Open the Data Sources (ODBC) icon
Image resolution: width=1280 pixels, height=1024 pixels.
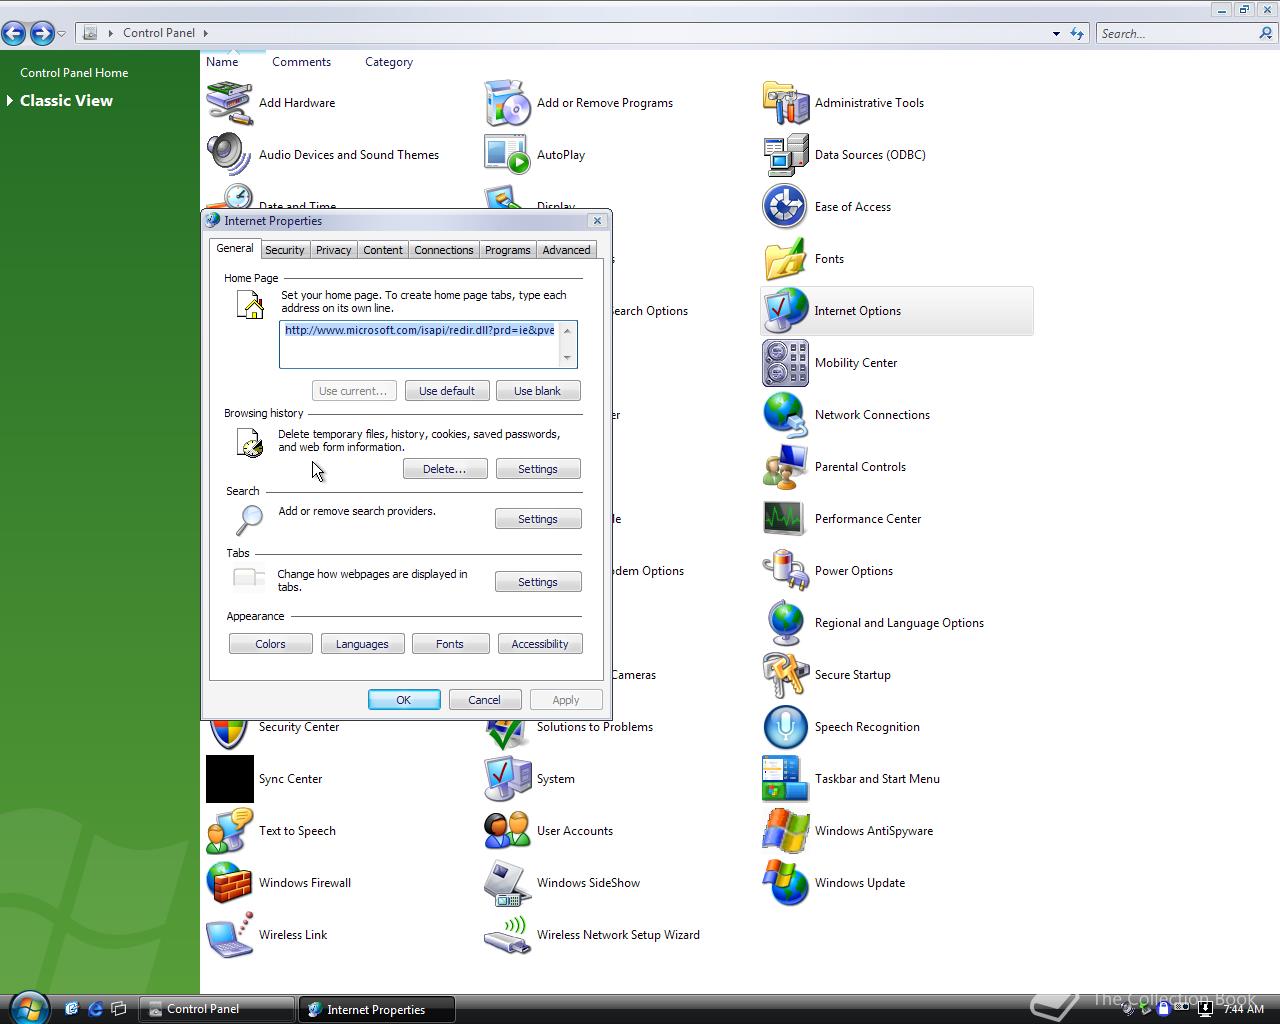click(x=785, y=155)
